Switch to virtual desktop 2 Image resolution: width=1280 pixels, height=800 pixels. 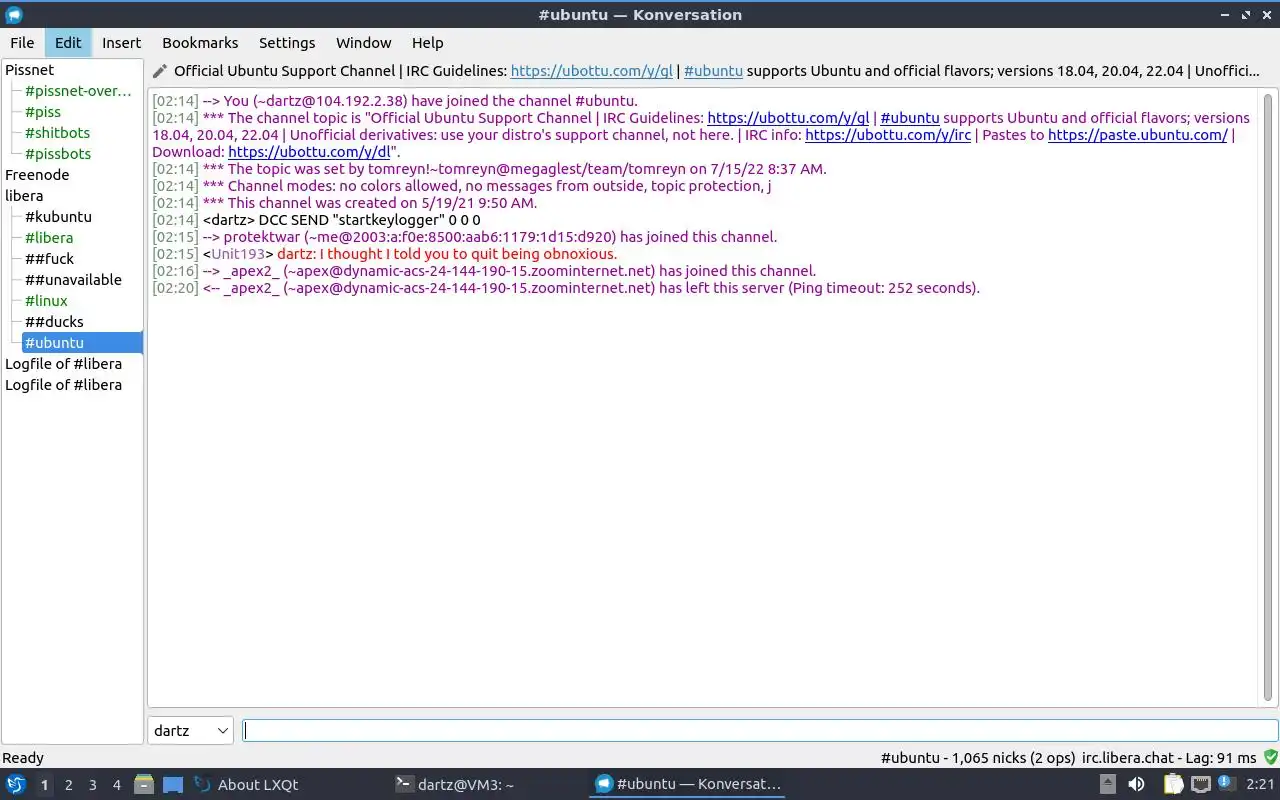[x=69, y=785]
